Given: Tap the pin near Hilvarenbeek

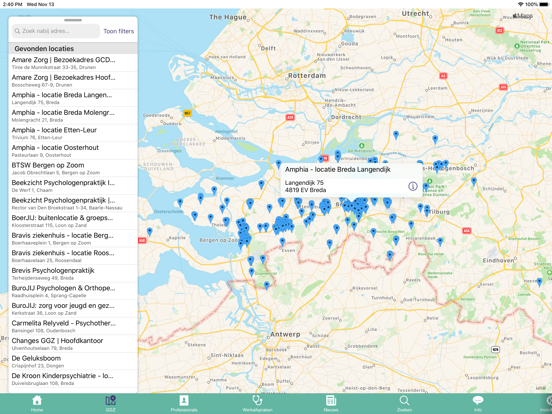Looking at the screenshot, I should tap(440, 242).
